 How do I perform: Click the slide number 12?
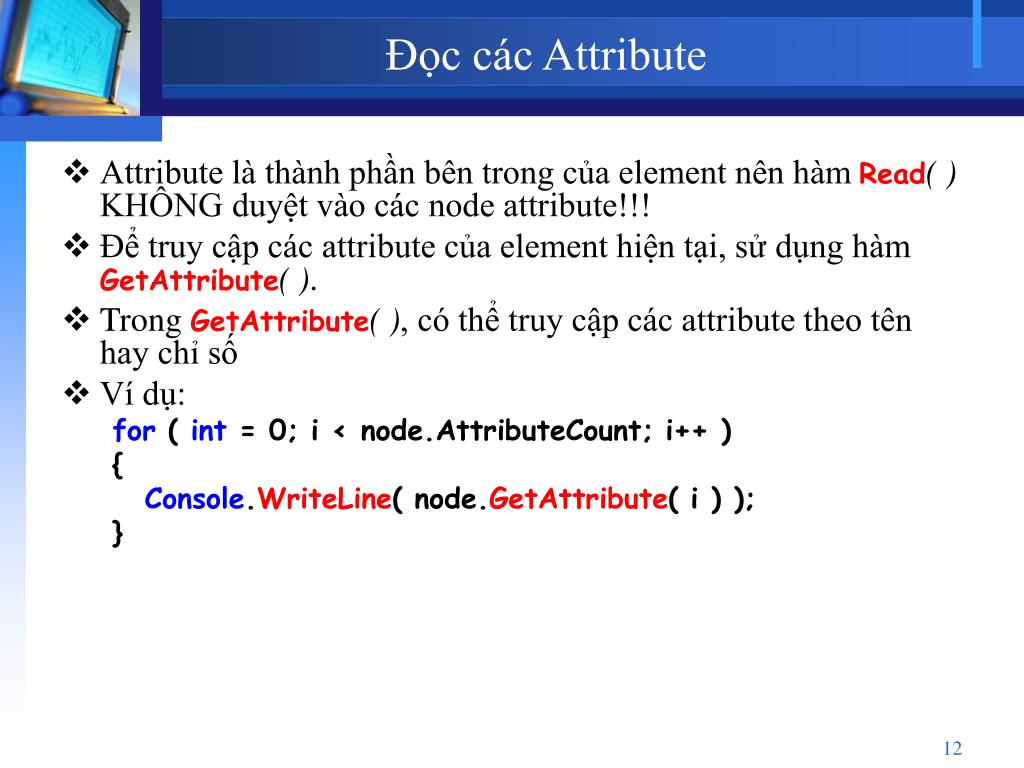(952, 748)
